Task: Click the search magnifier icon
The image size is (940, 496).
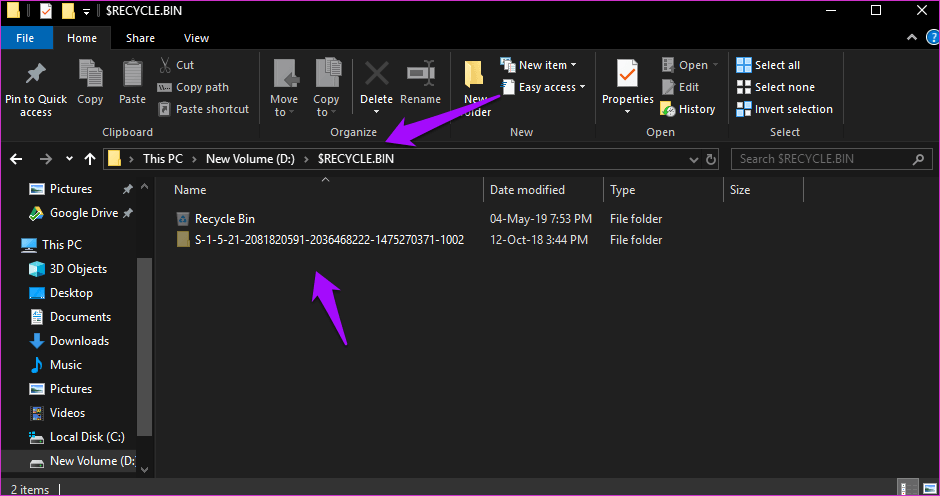Action: point(918,159)
